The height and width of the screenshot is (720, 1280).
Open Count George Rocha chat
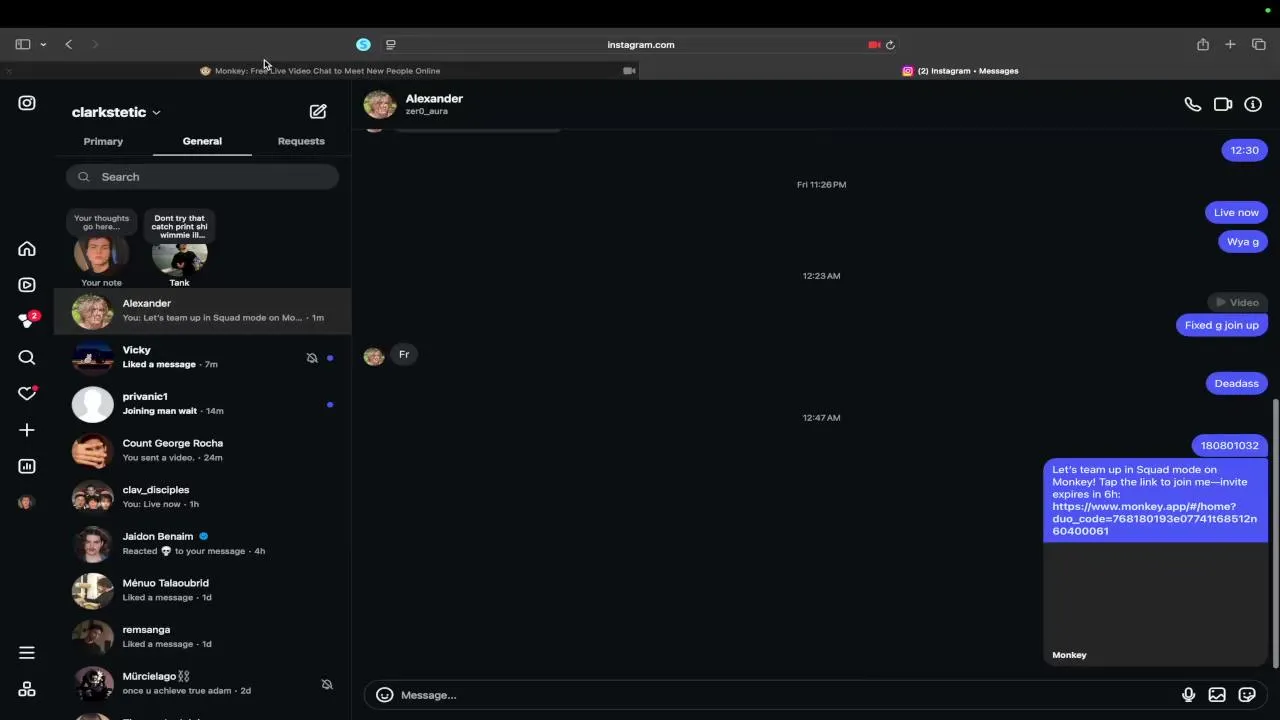coord(202,451)
